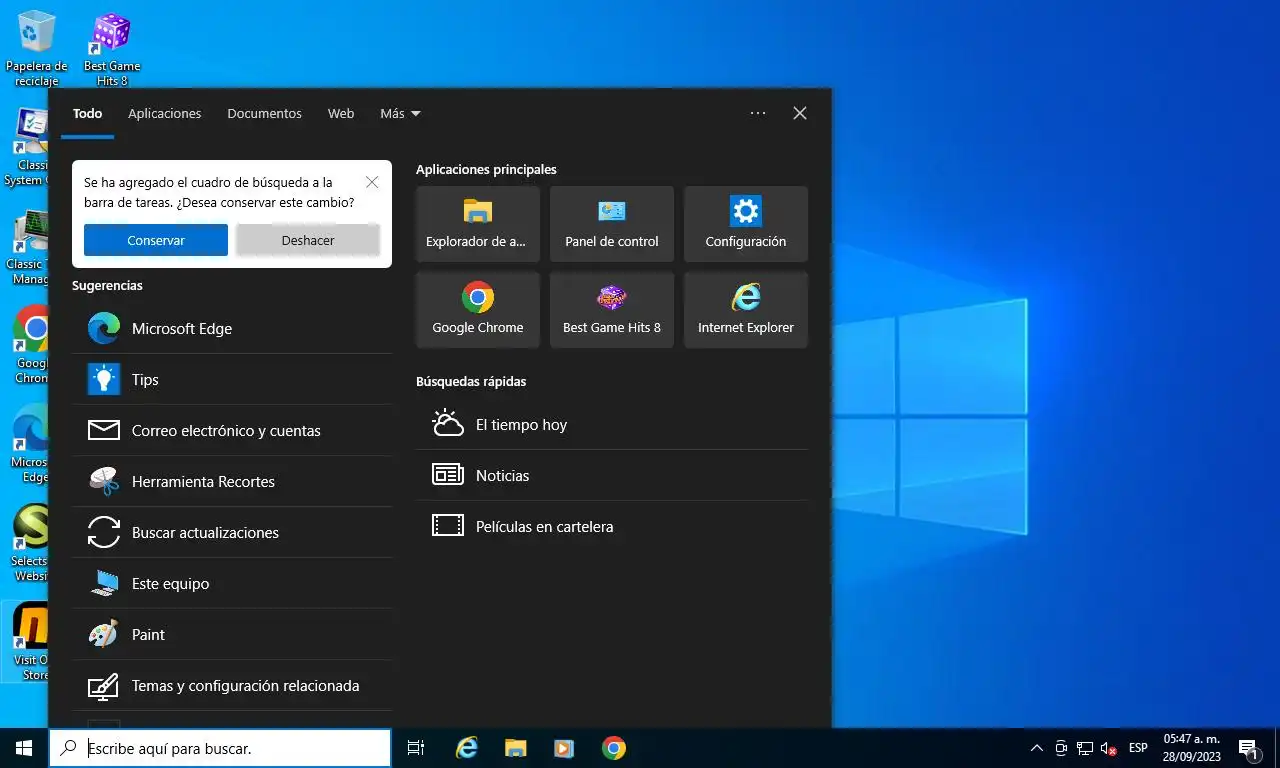Screen dimensions: 1280x768
Task: Launch Internet Explorer tile
Action: pos(746,310)
